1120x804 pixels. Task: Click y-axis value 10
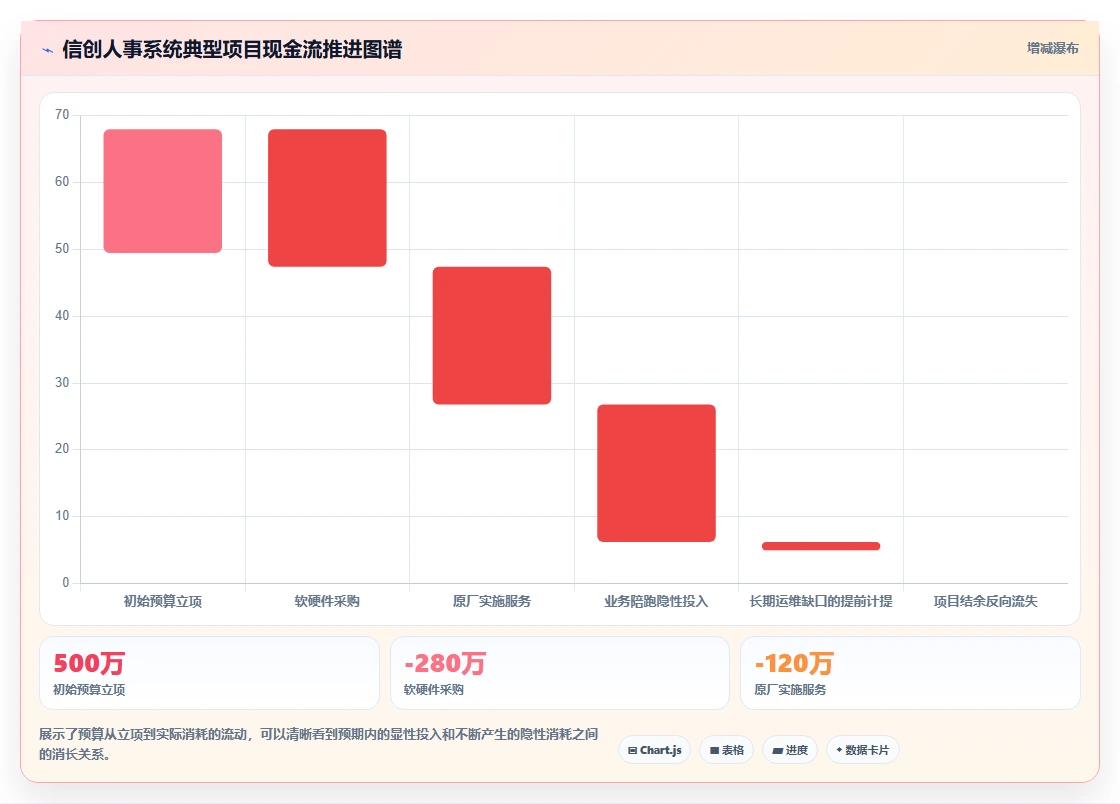click(62, 516)
